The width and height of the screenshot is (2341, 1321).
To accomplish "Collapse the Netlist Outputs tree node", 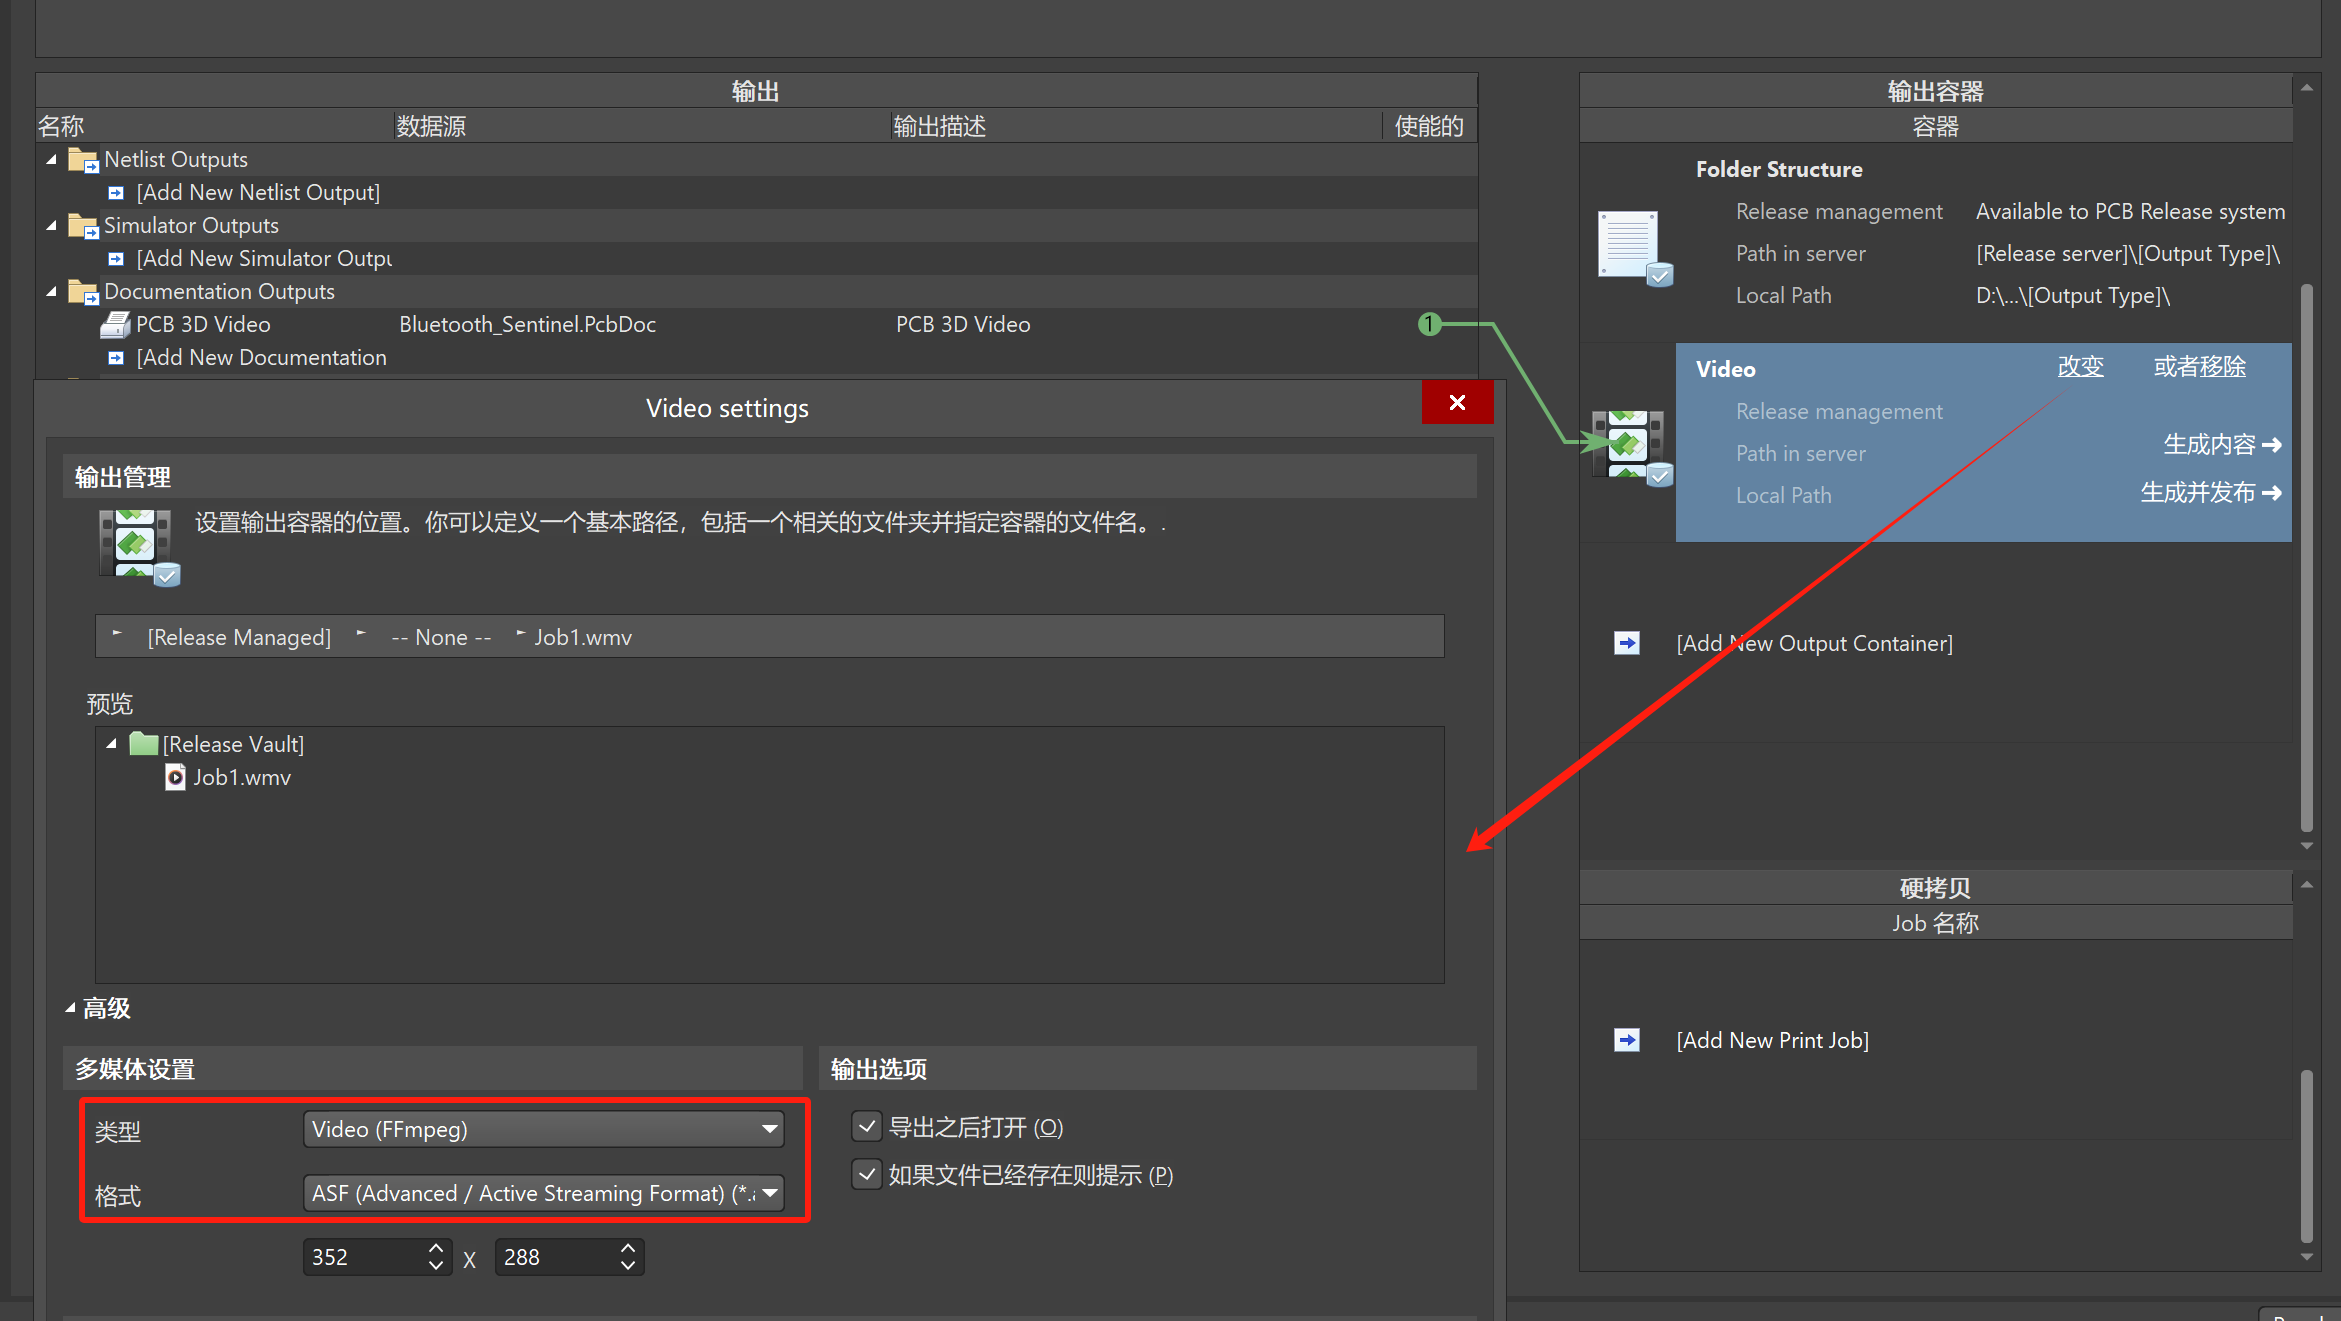I will coord(52,159).
